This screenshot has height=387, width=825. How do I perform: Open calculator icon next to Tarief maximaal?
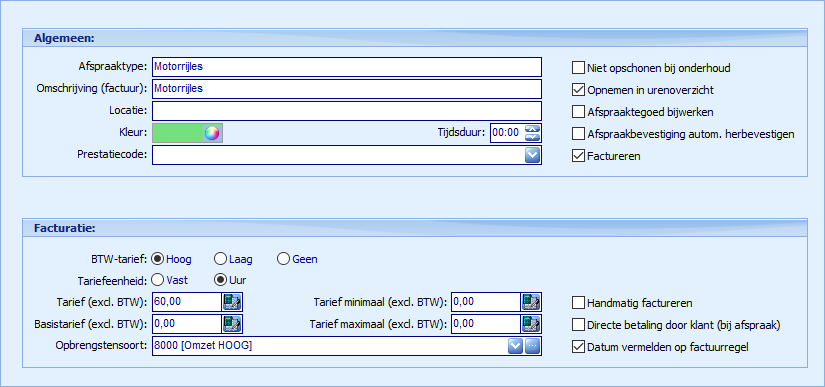pos(531,323)
